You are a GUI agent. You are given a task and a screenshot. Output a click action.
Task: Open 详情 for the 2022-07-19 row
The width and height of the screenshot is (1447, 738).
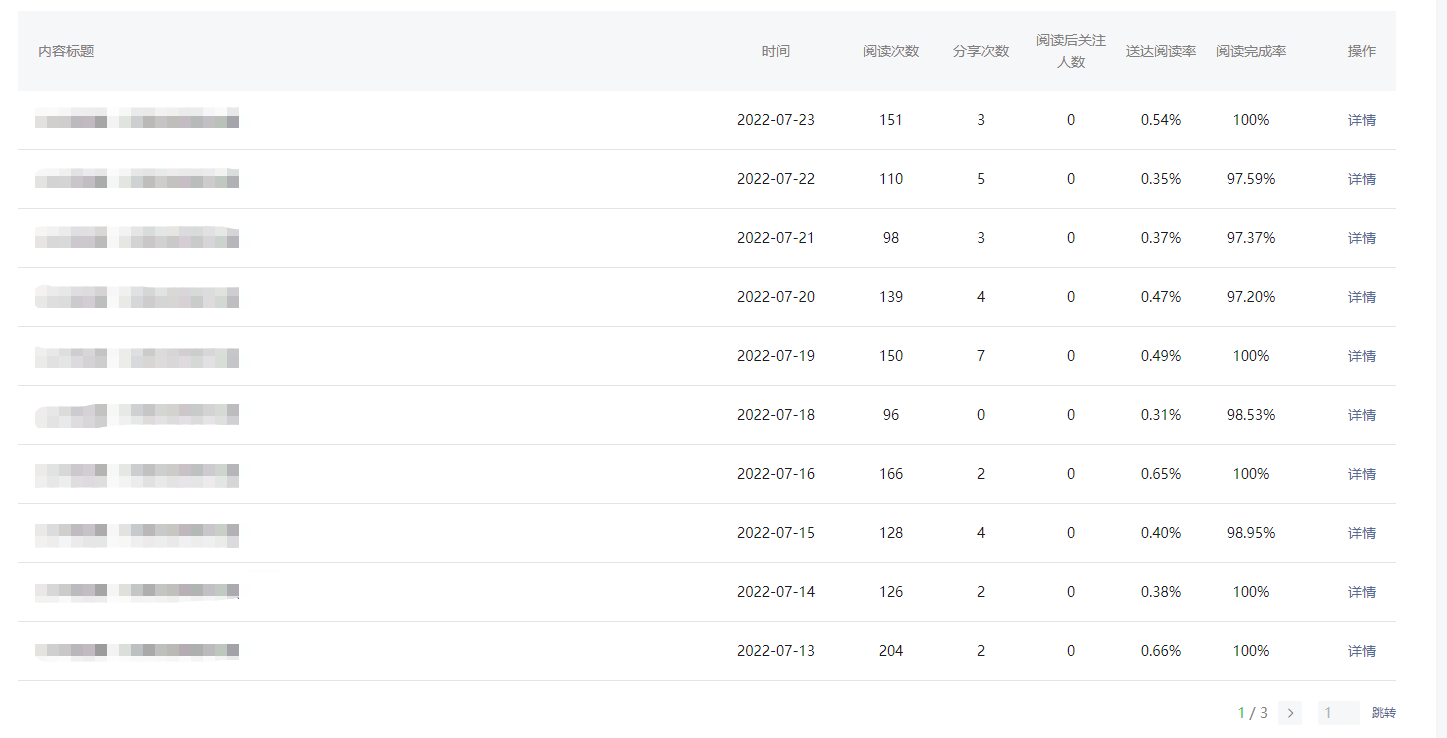coord(1361,356)
